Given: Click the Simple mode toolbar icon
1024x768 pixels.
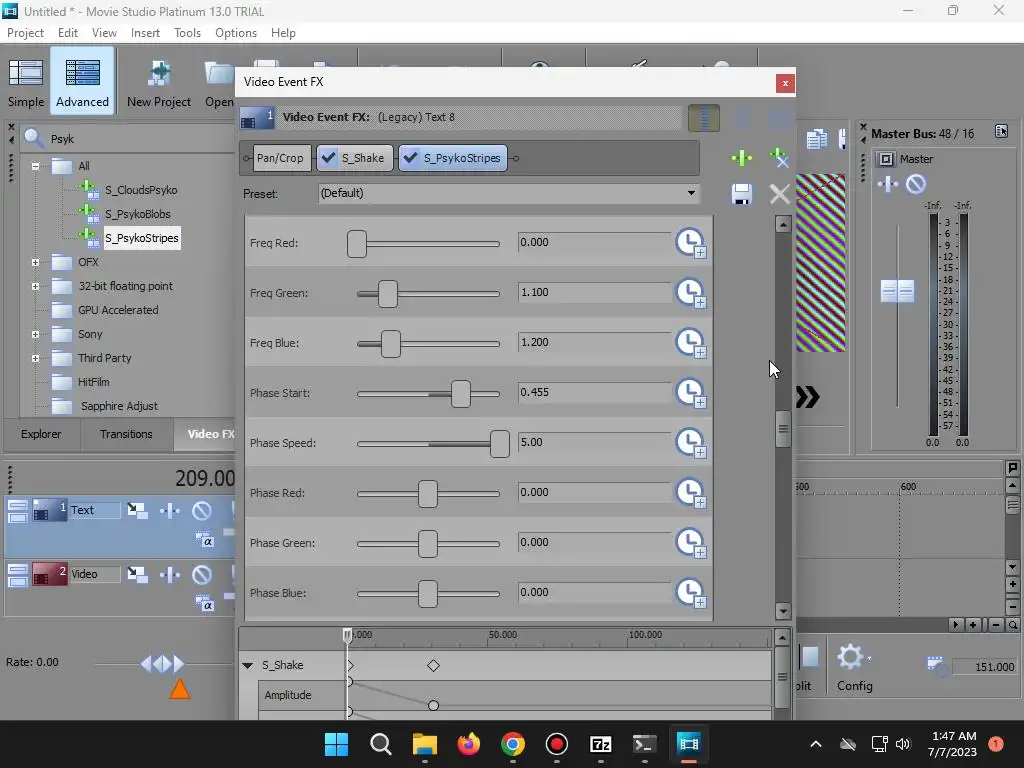Looking at the screenshot, I should click(26, 82).
